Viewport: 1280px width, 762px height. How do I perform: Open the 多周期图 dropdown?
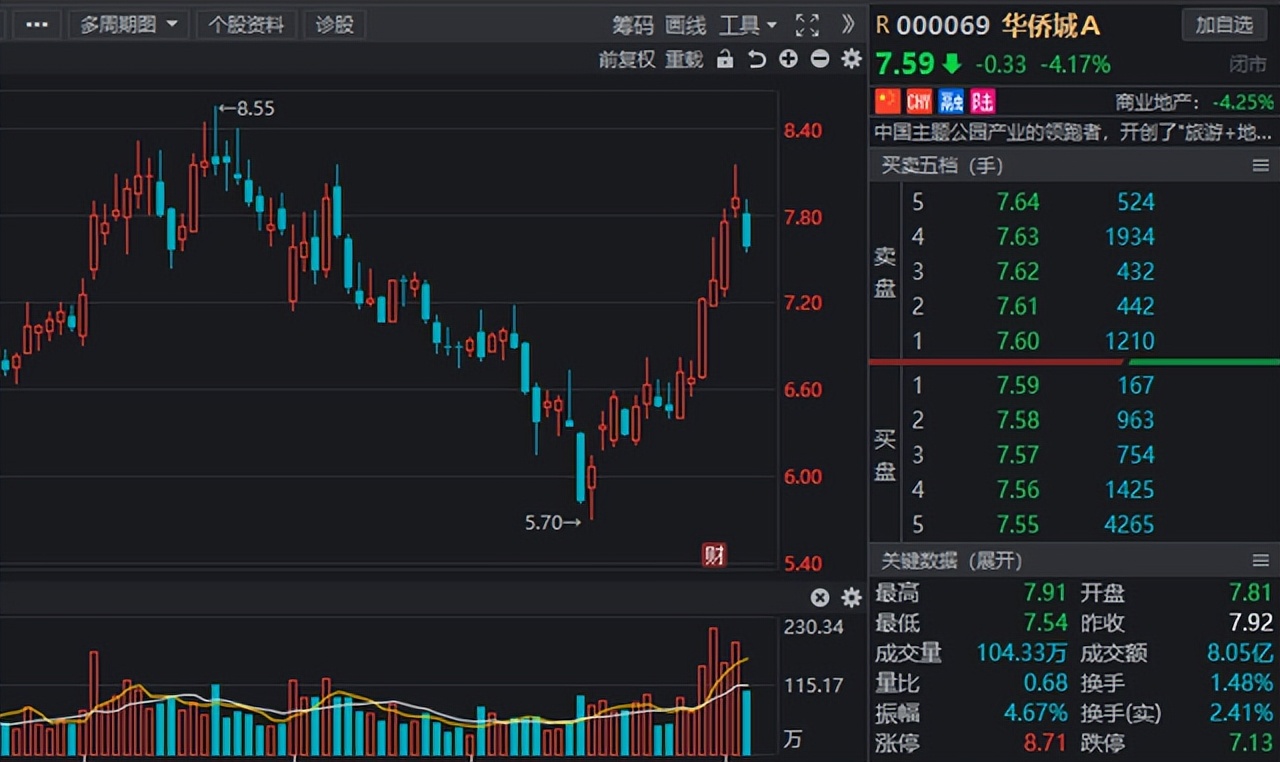click(x=128, y=24)
